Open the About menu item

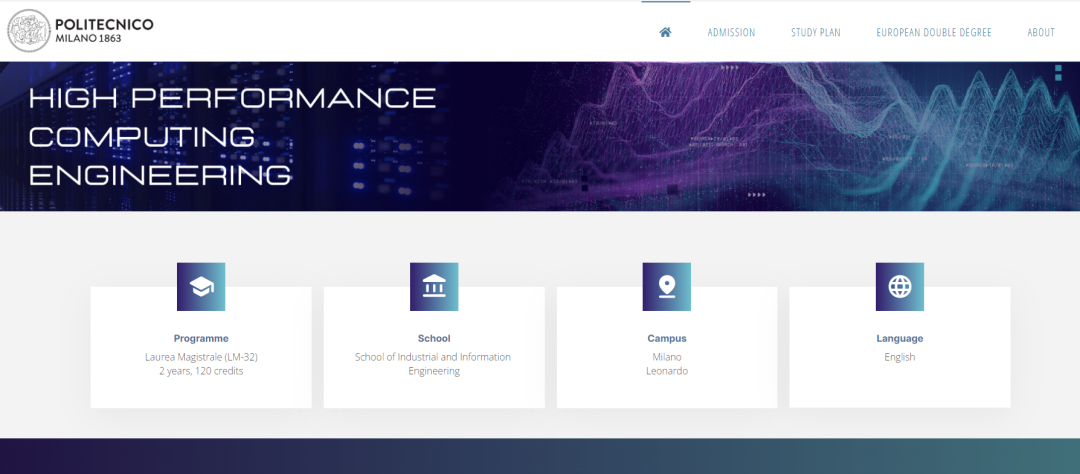pyautogui.click(x=1041, y=33)
